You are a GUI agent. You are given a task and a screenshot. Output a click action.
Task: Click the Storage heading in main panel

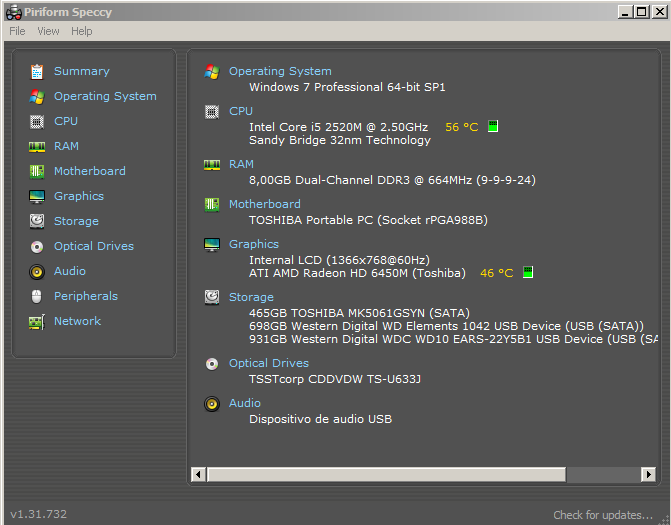coord(251,297)
